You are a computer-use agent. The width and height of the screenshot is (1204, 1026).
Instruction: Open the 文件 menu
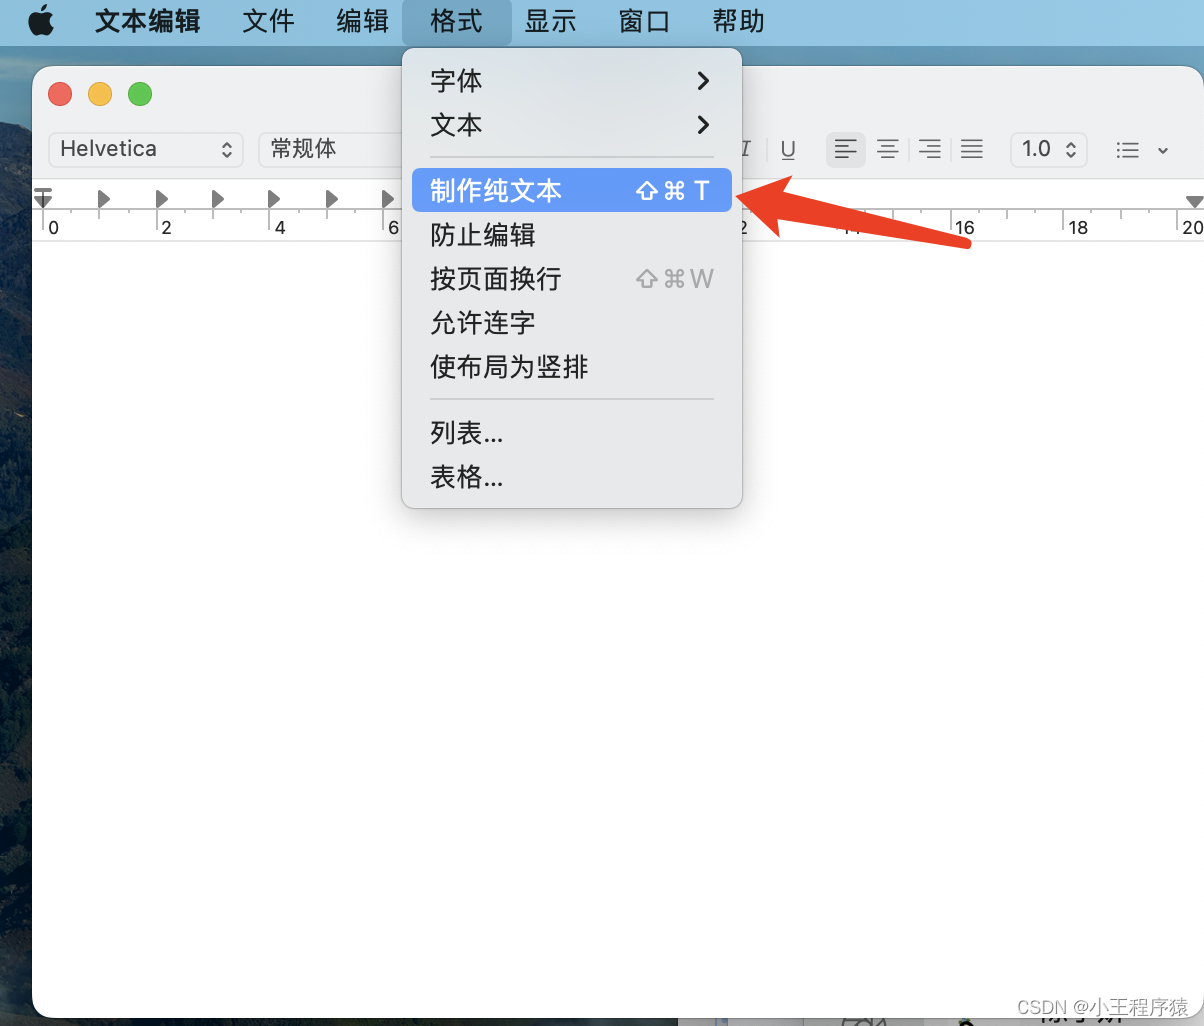point(268,21)
